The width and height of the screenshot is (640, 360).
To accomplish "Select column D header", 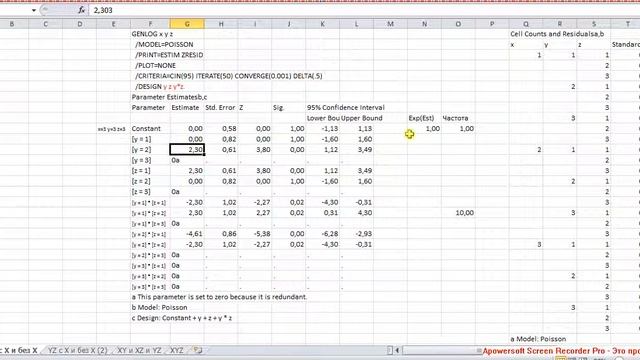I will 80,24.
